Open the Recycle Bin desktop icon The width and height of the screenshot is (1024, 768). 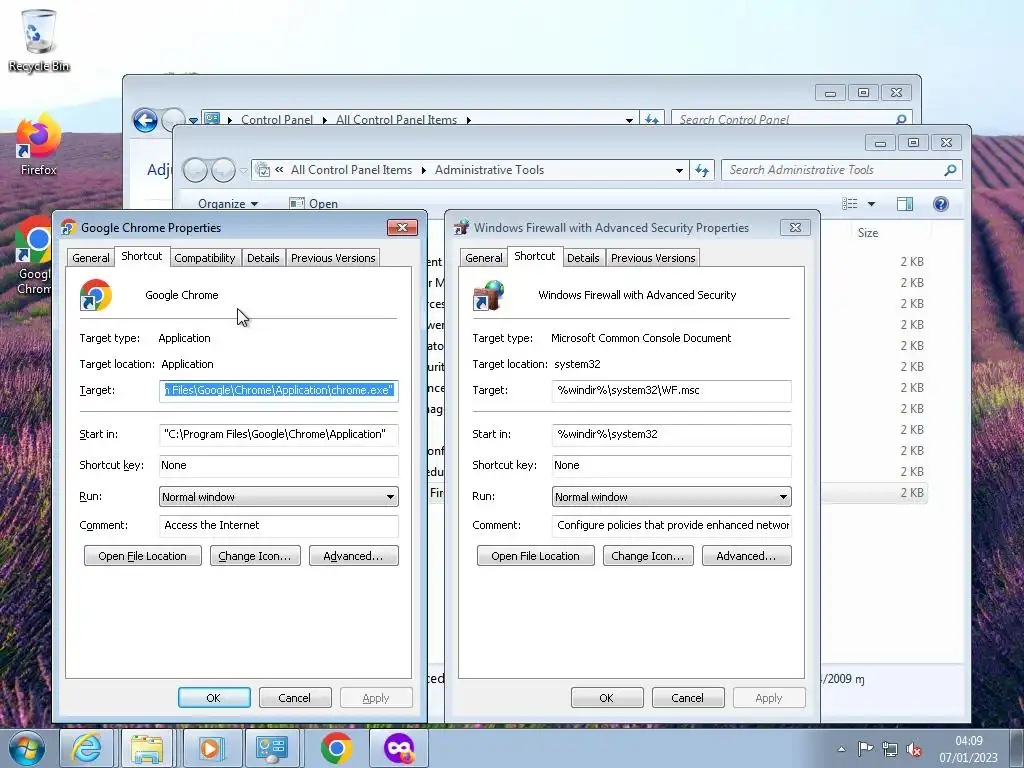[x=39, y=40]
